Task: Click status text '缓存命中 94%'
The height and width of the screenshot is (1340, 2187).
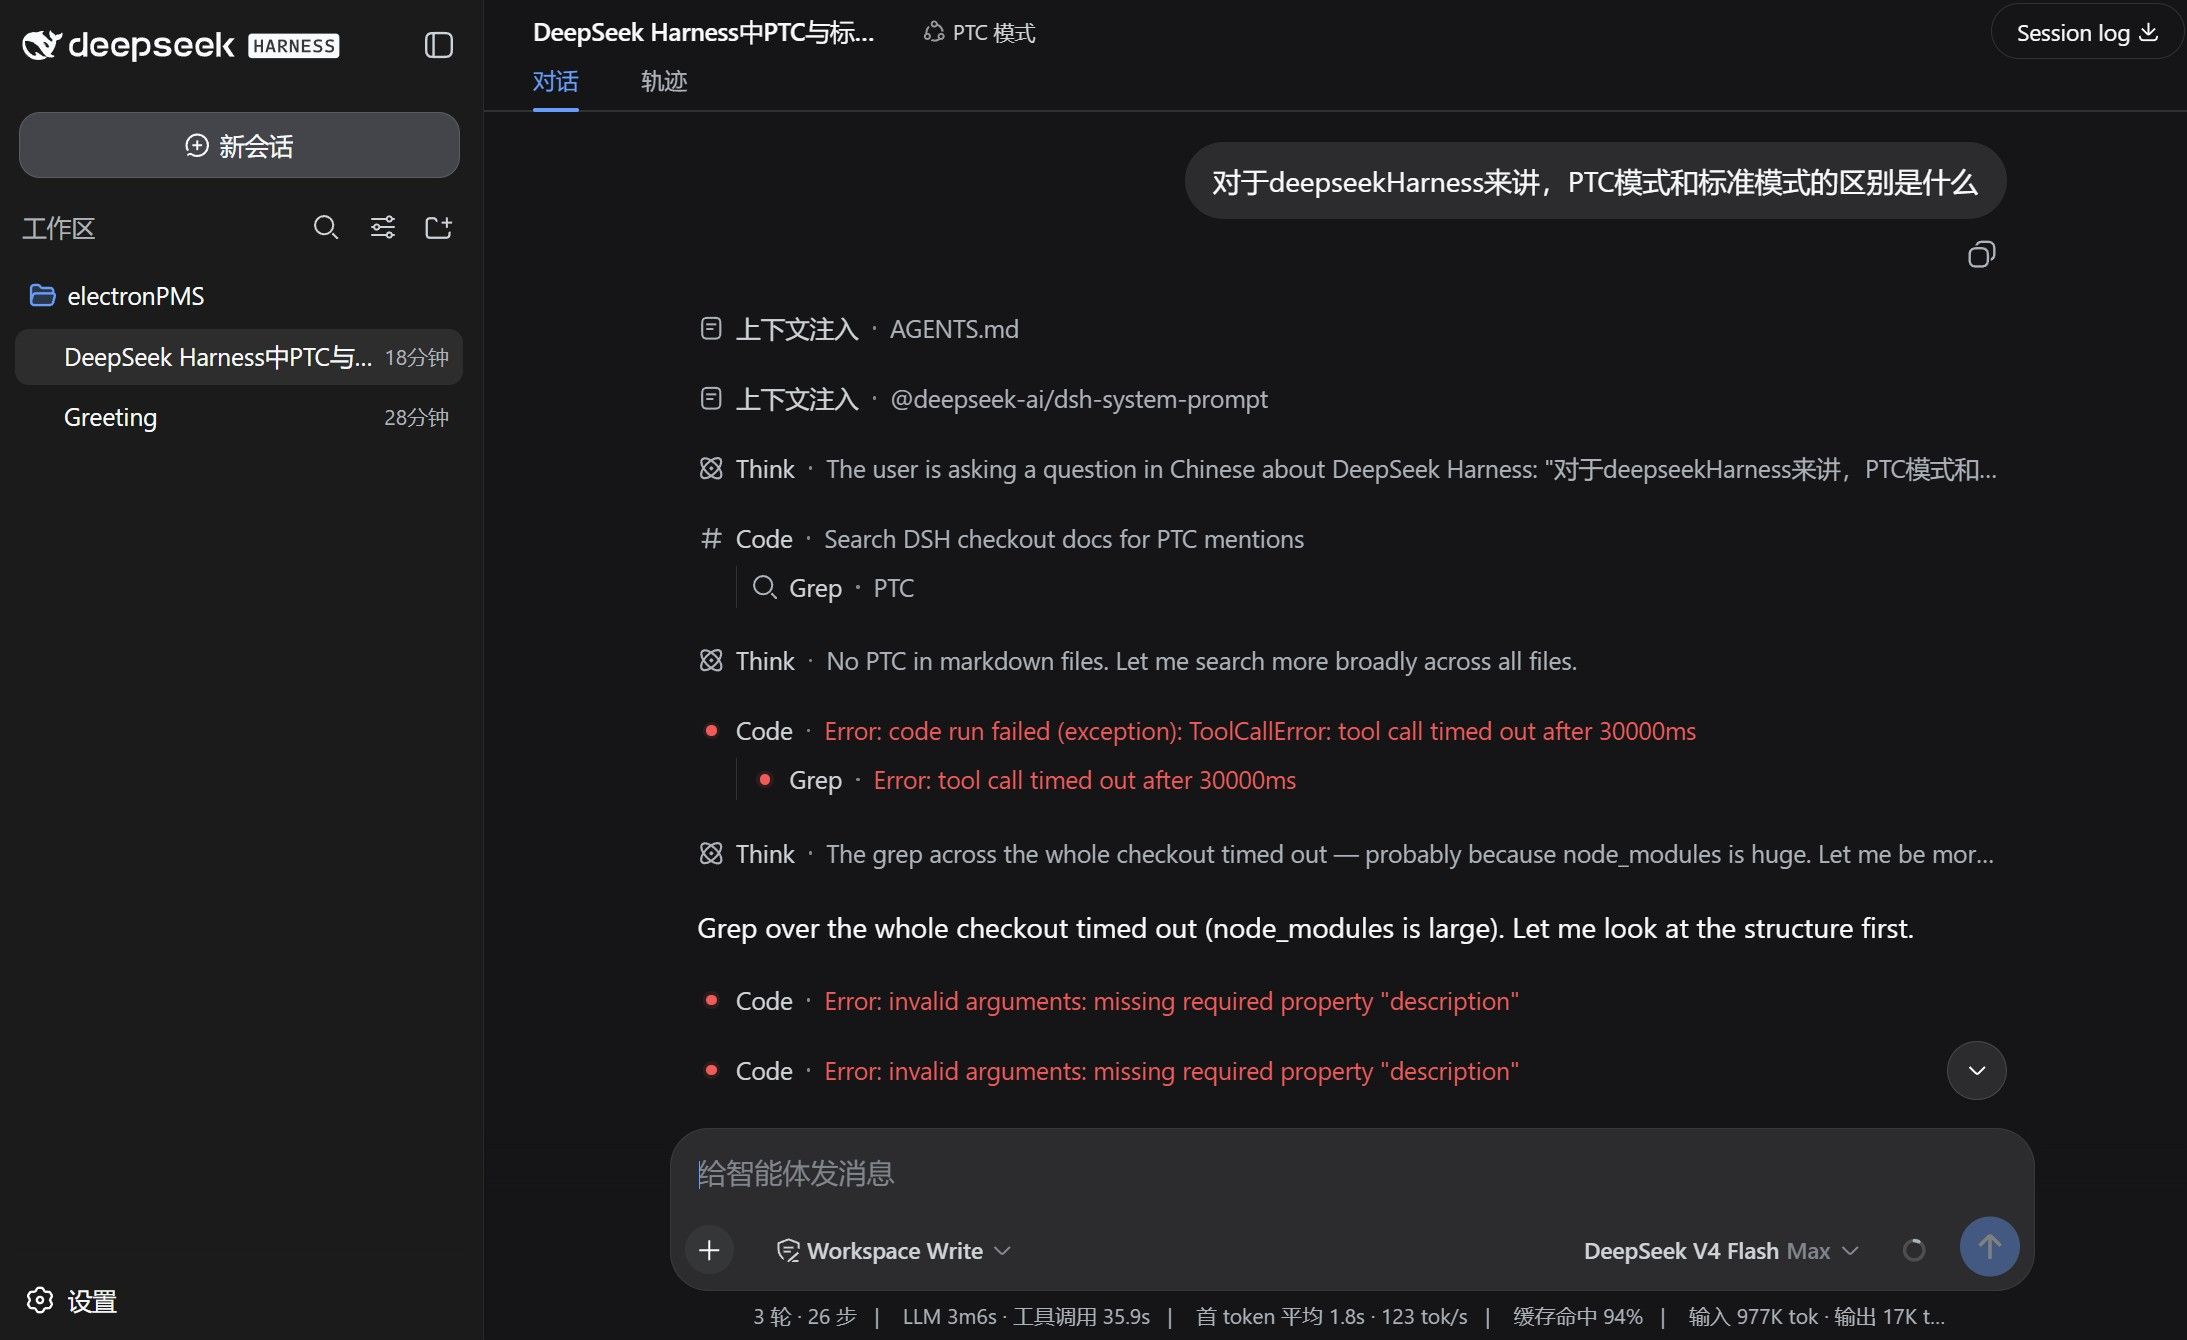Action: (x=1578, y=1317)
